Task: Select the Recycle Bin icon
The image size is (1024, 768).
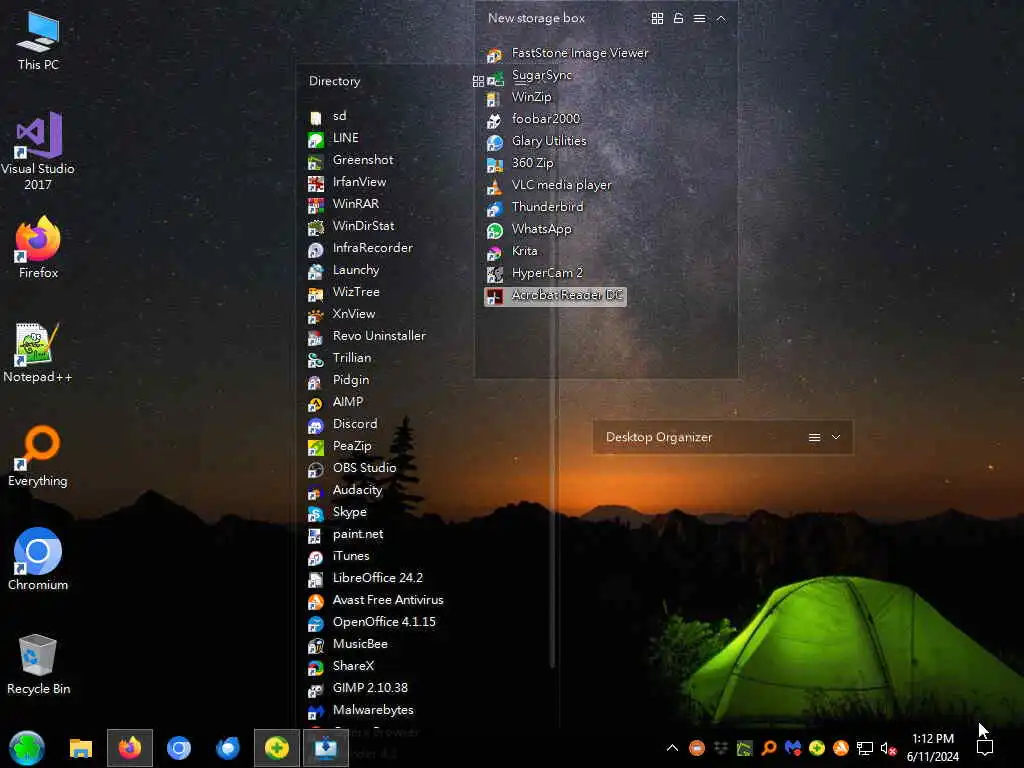Action: click(x=38, y=664)
